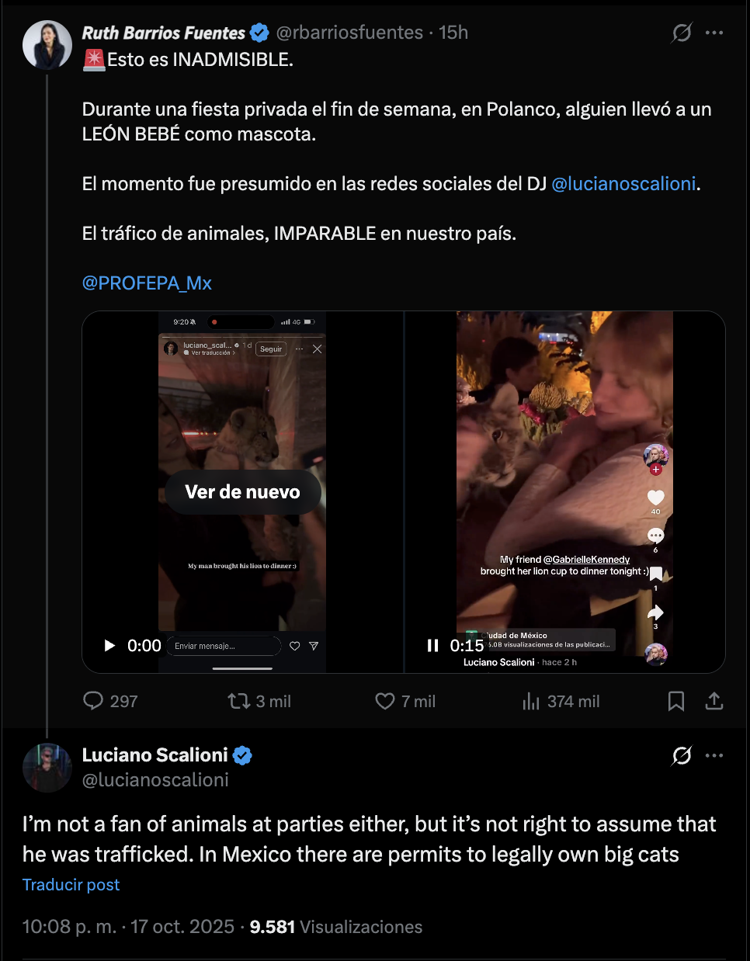Play the left video
750x961 pixels.
pos(110,646)
